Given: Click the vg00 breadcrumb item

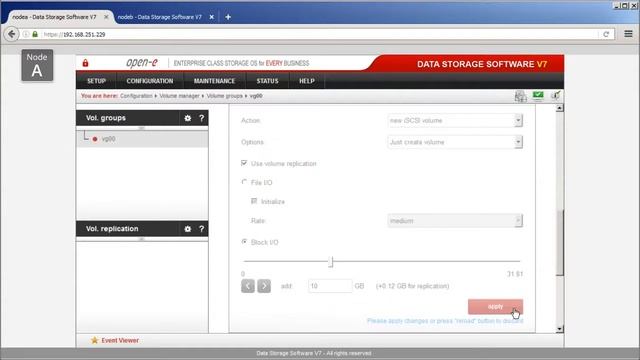Looking at the screenshot, I should tap(256, 96).
